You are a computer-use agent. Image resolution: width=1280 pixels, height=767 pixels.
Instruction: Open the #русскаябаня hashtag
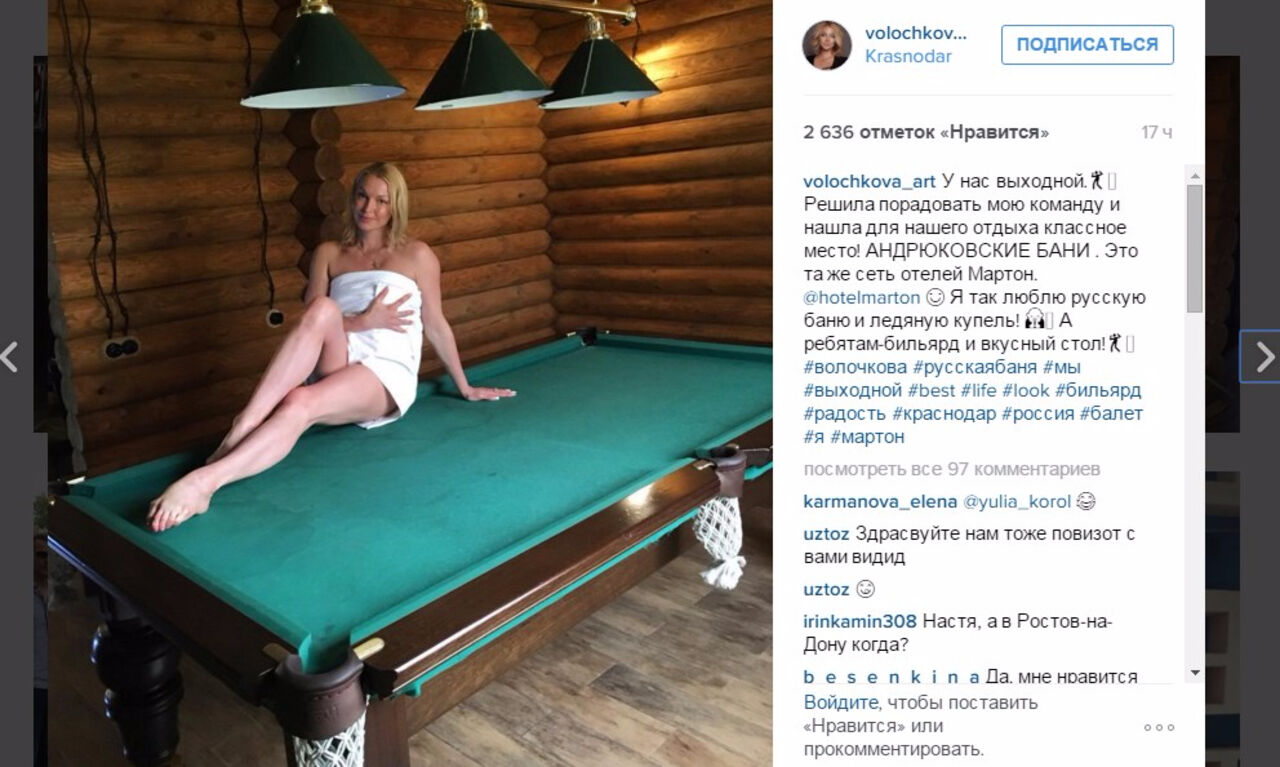pos(973,367)
